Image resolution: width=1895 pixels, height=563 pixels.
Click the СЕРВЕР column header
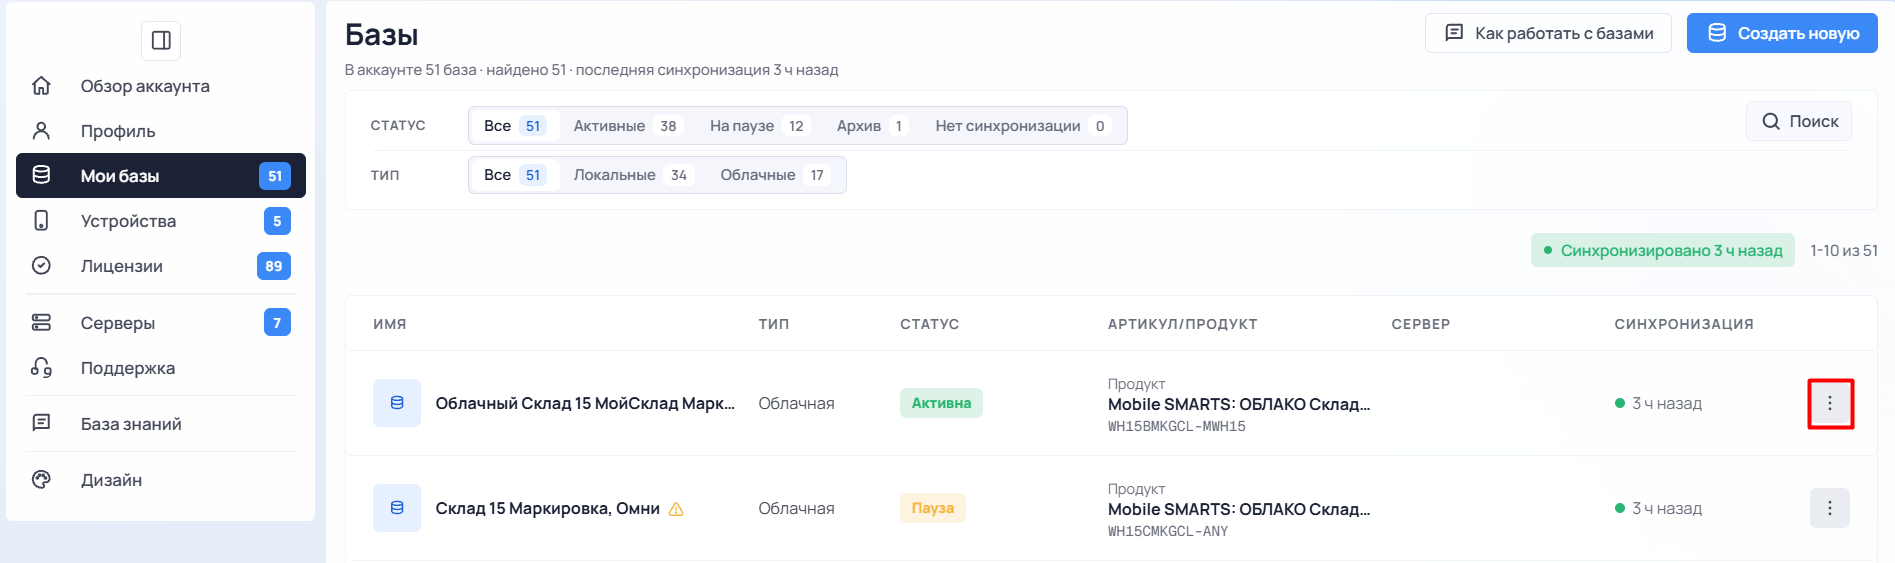coord(1421,324)
